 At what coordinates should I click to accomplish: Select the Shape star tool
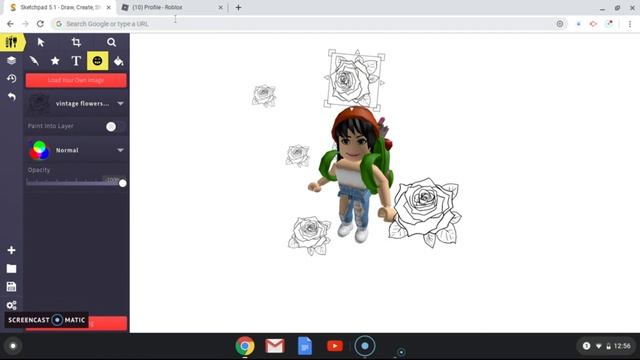tap(55, 61)
